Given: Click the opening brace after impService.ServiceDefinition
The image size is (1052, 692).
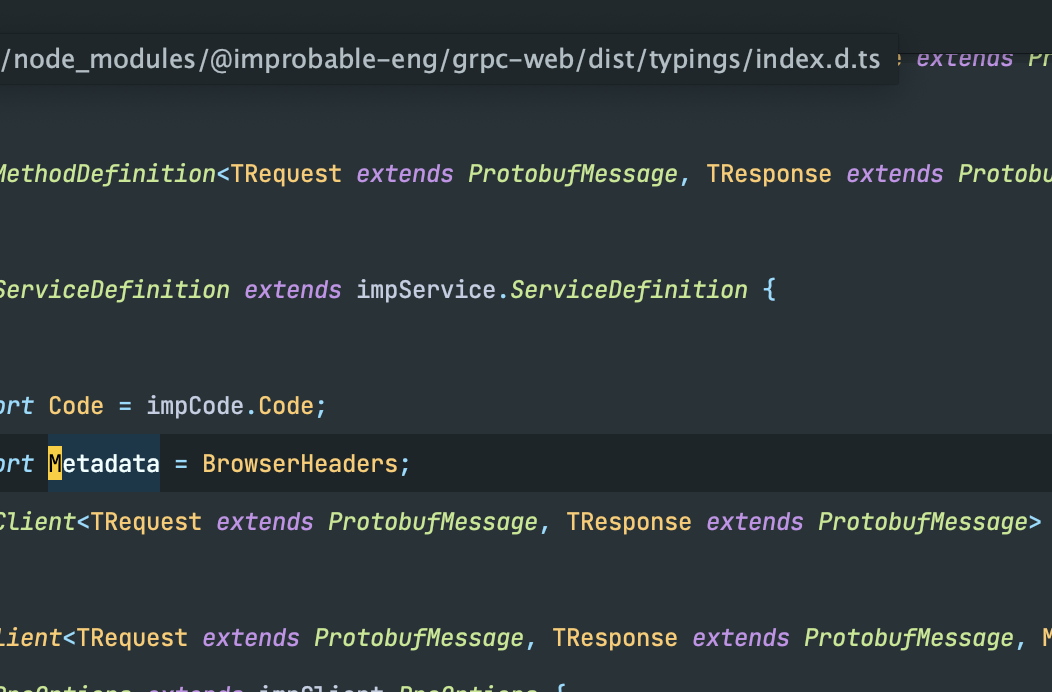Looking at the screenshot, I should click(770, 290).
